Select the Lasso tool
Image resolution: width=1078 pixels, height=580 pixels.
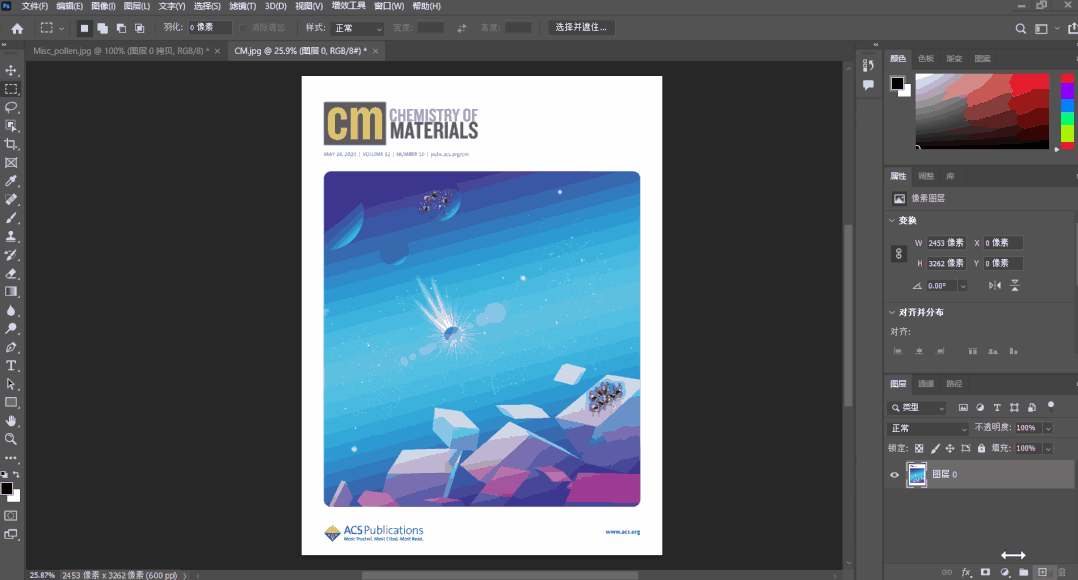pos(11,107)
